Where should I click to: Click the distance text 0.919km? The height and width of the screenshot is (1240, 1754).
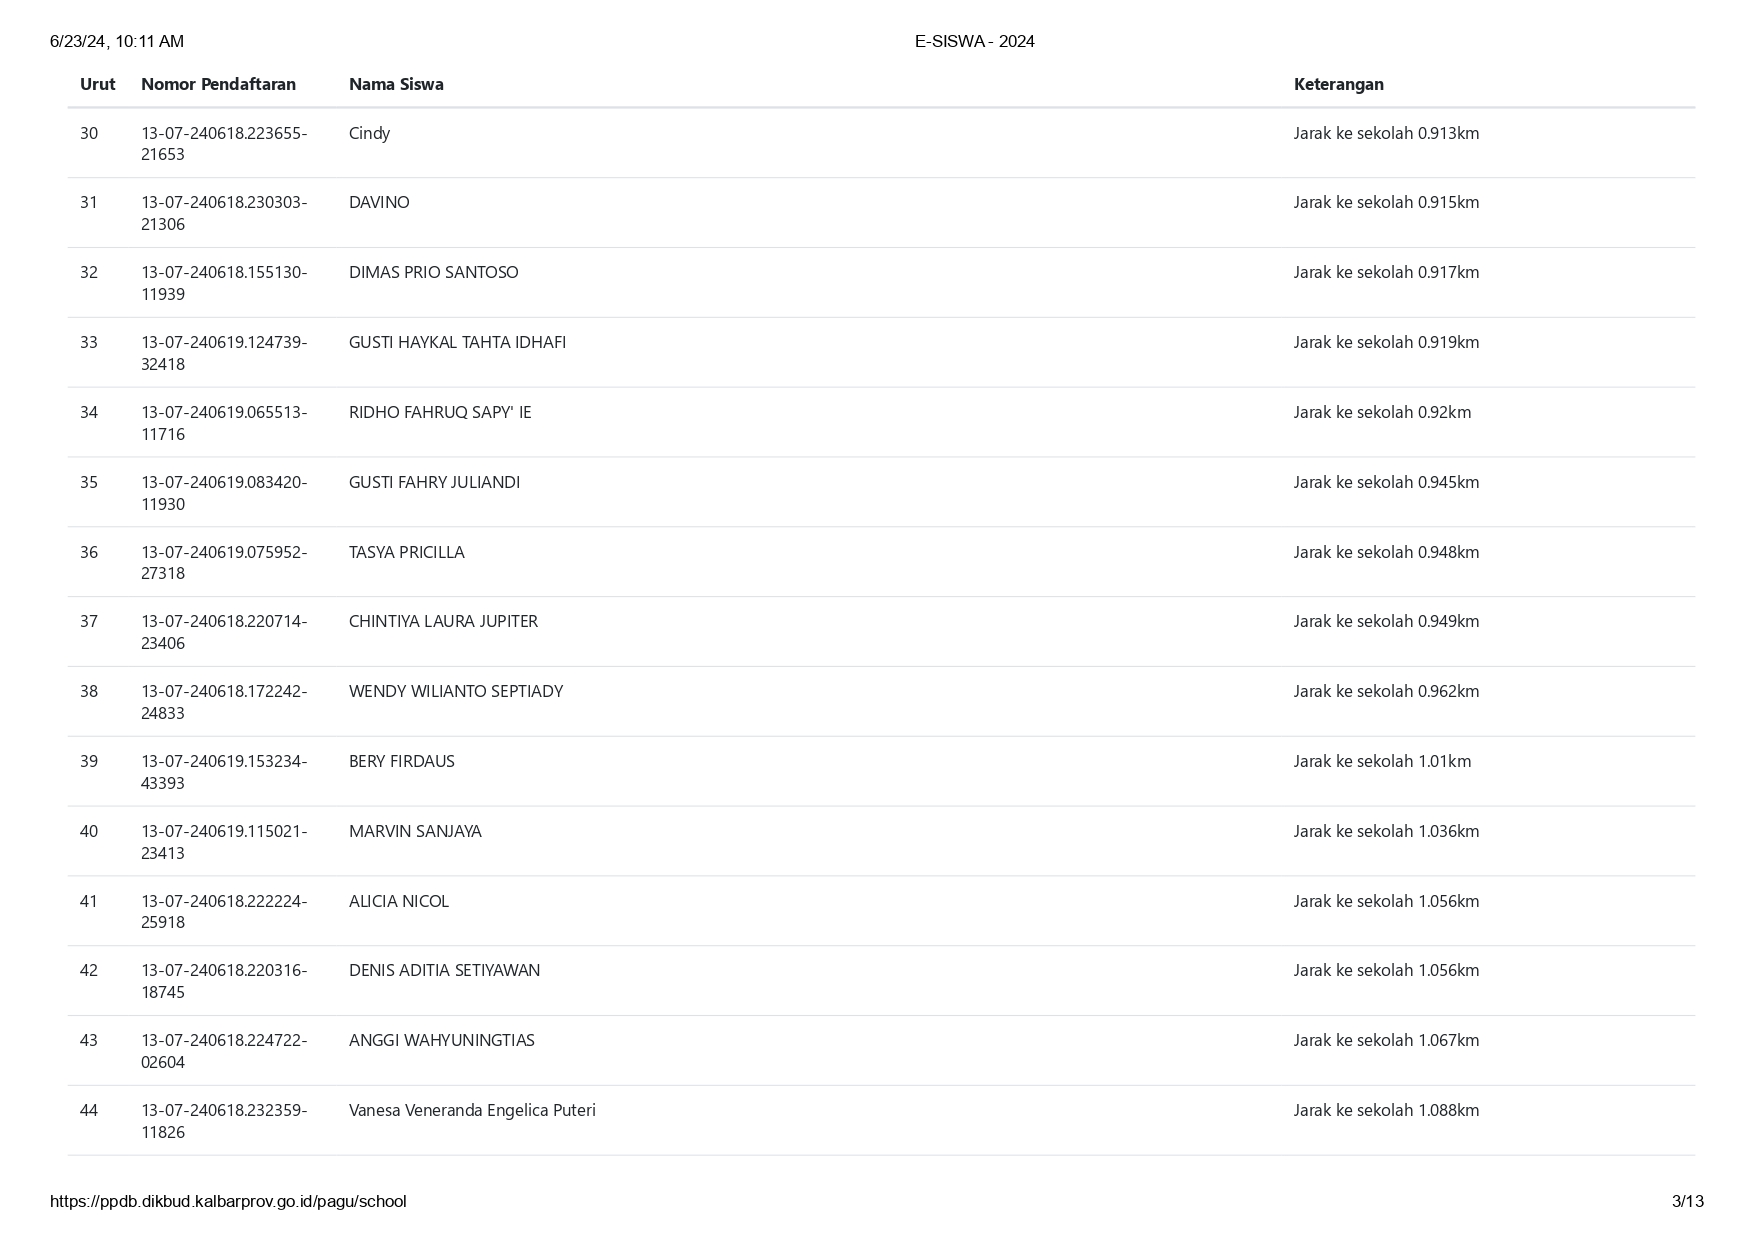pos(1386,342)
